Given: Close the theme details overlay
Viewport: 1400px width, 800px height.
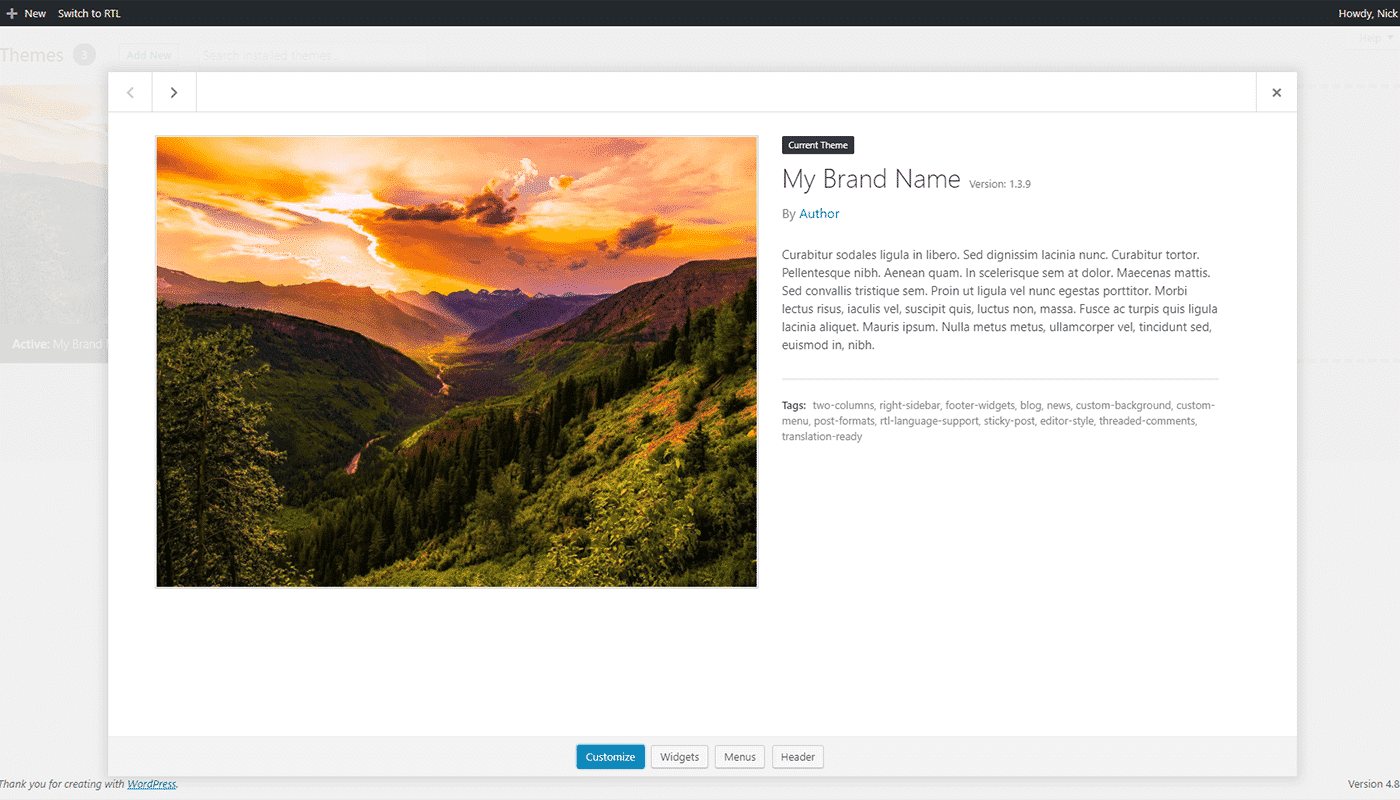Looking at the screenshot, I should (x=1276, y=93).
